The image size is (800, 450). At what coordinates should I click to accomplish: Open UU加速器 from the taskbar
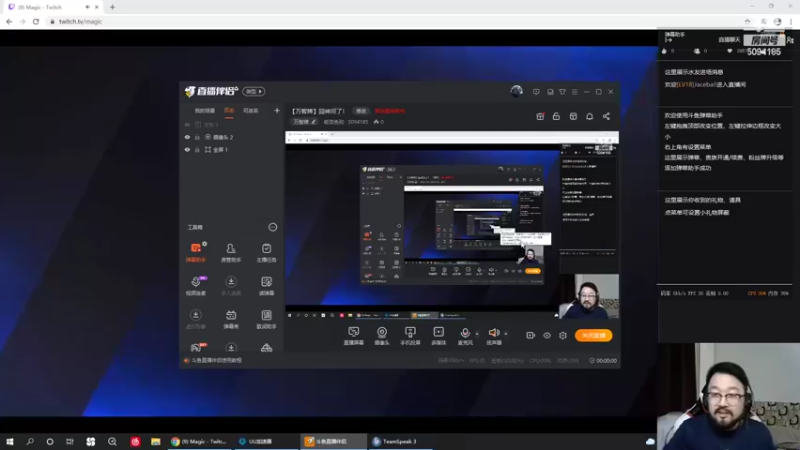click(x=264, y=441)
